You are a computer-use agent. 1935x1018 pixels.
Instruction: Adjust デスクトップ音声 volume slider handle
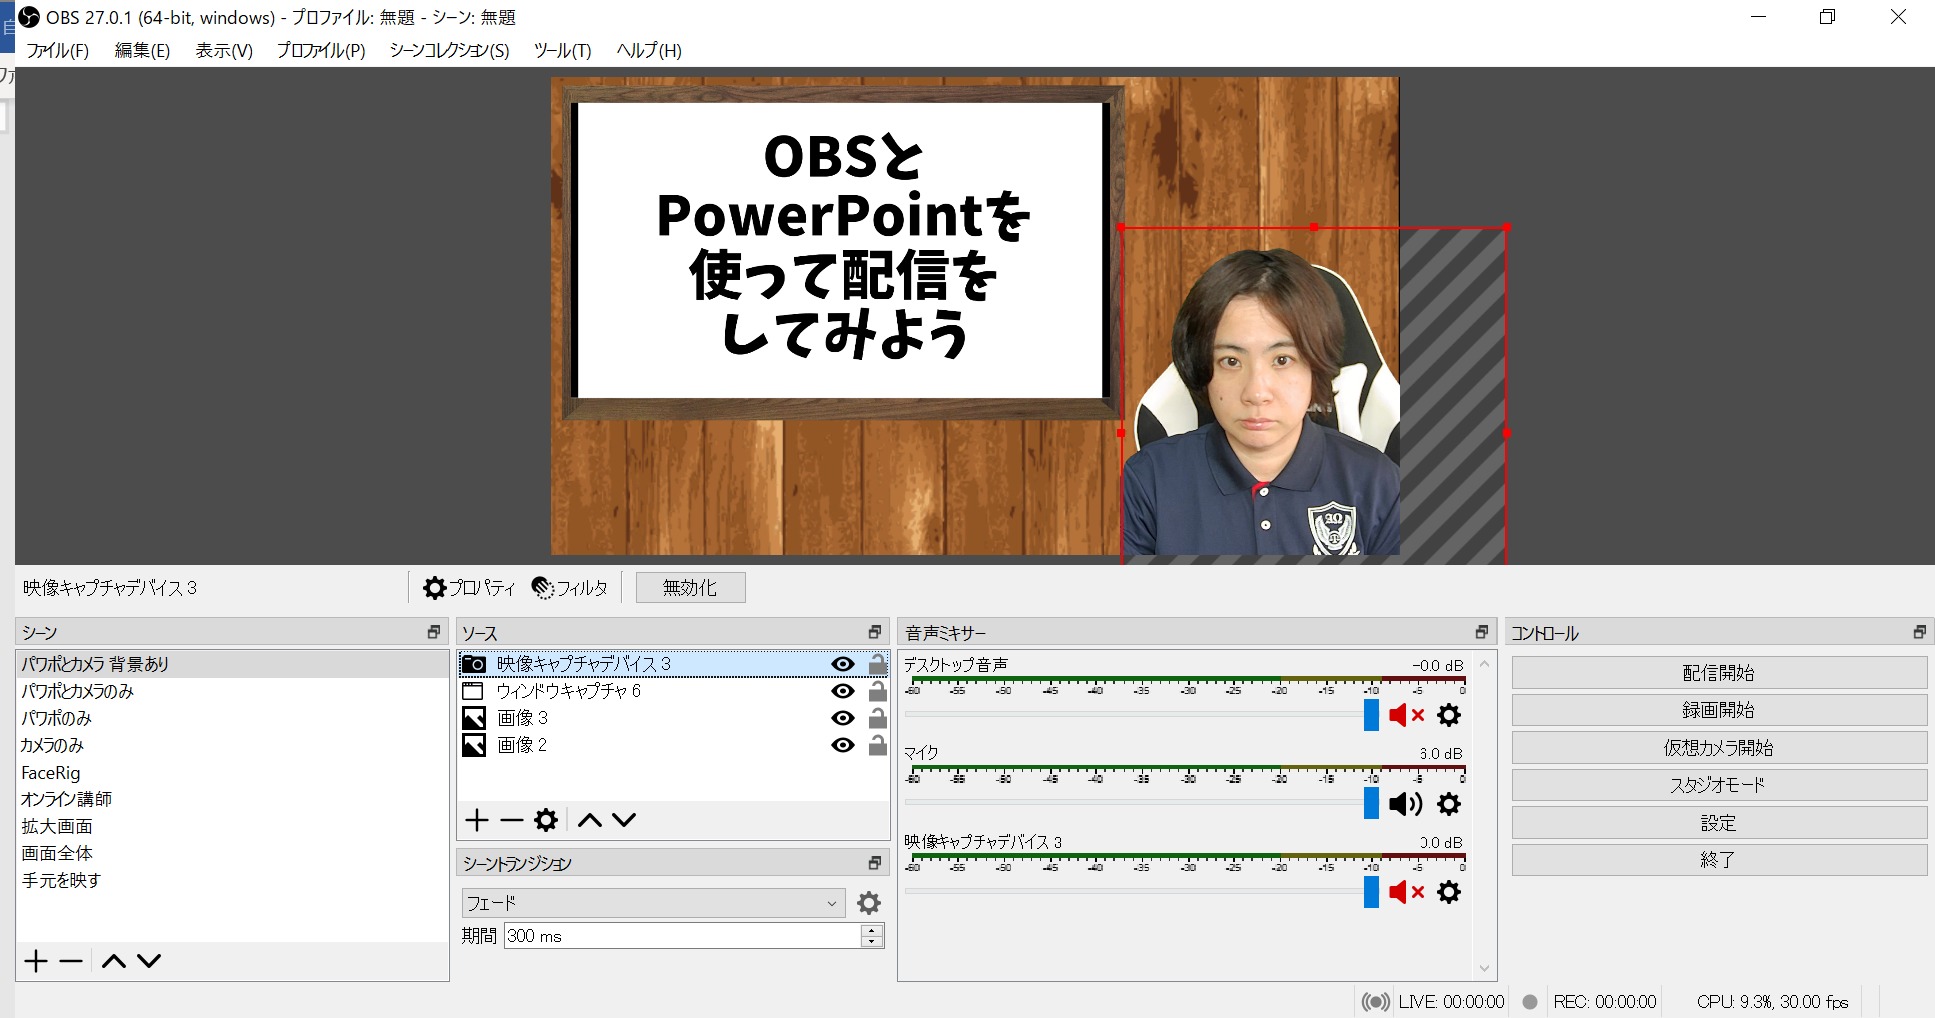[1371, 715]
